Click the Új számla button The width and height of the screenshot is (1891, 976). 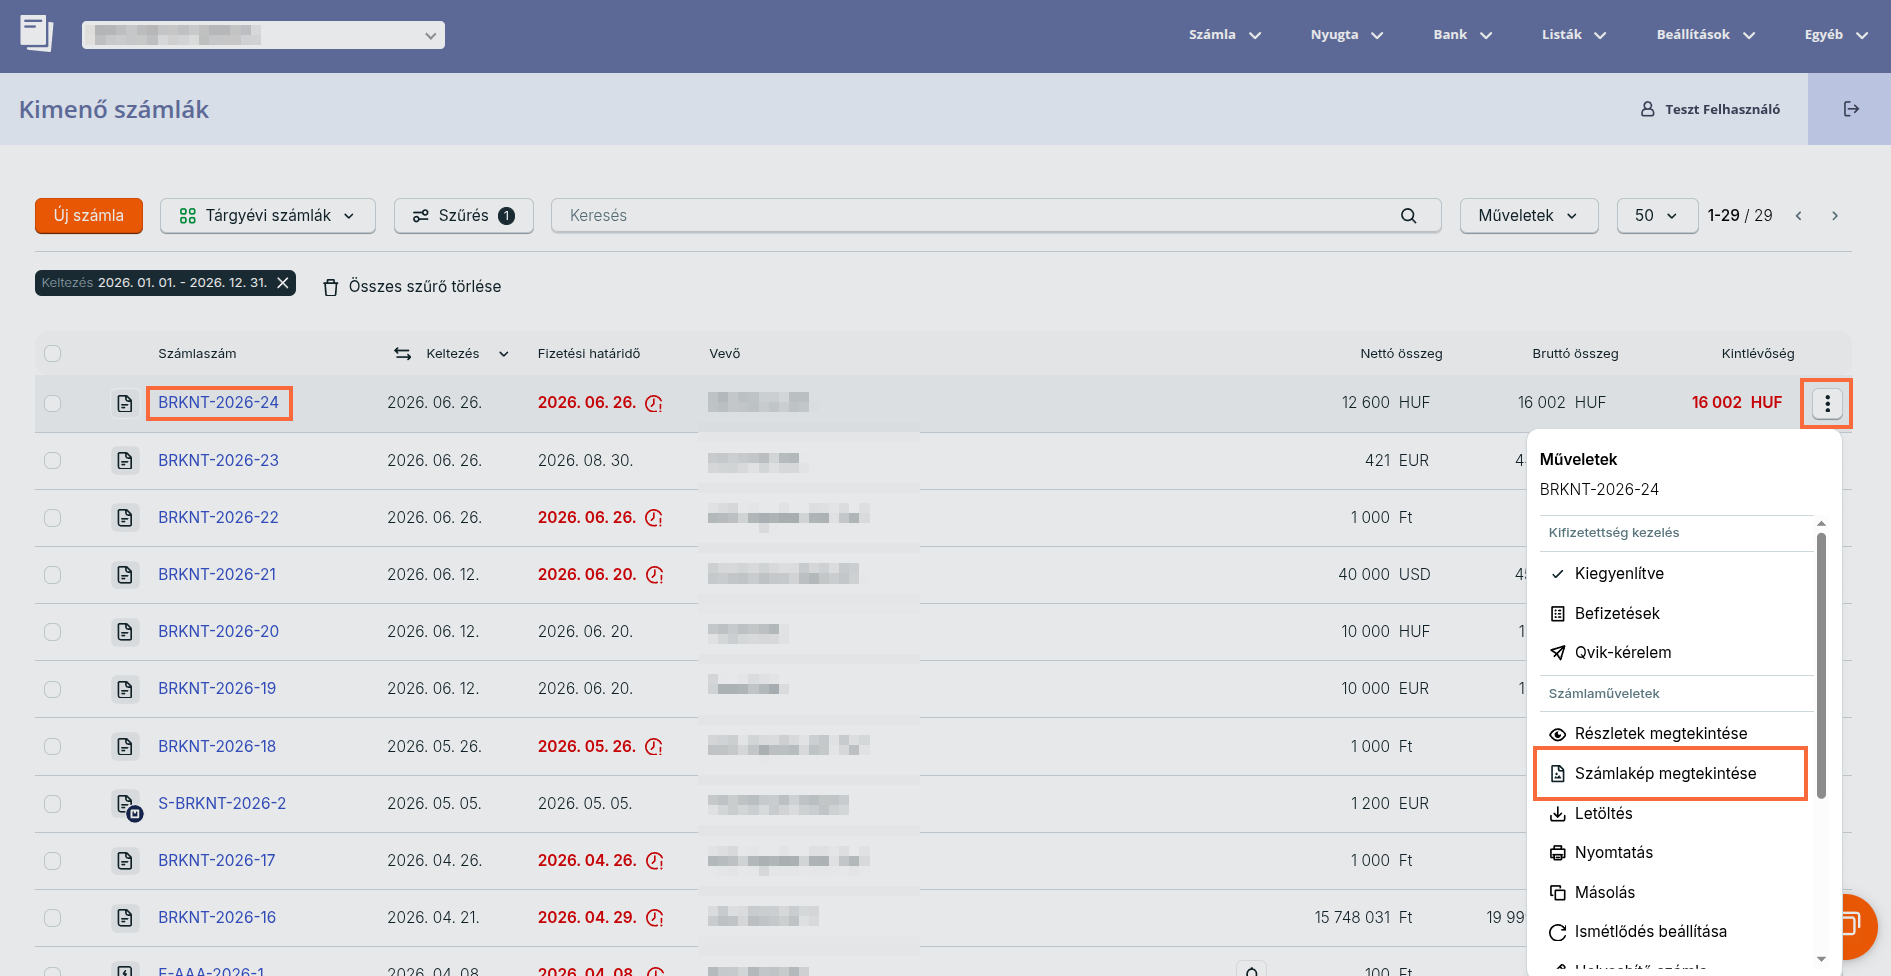[89, 216]
